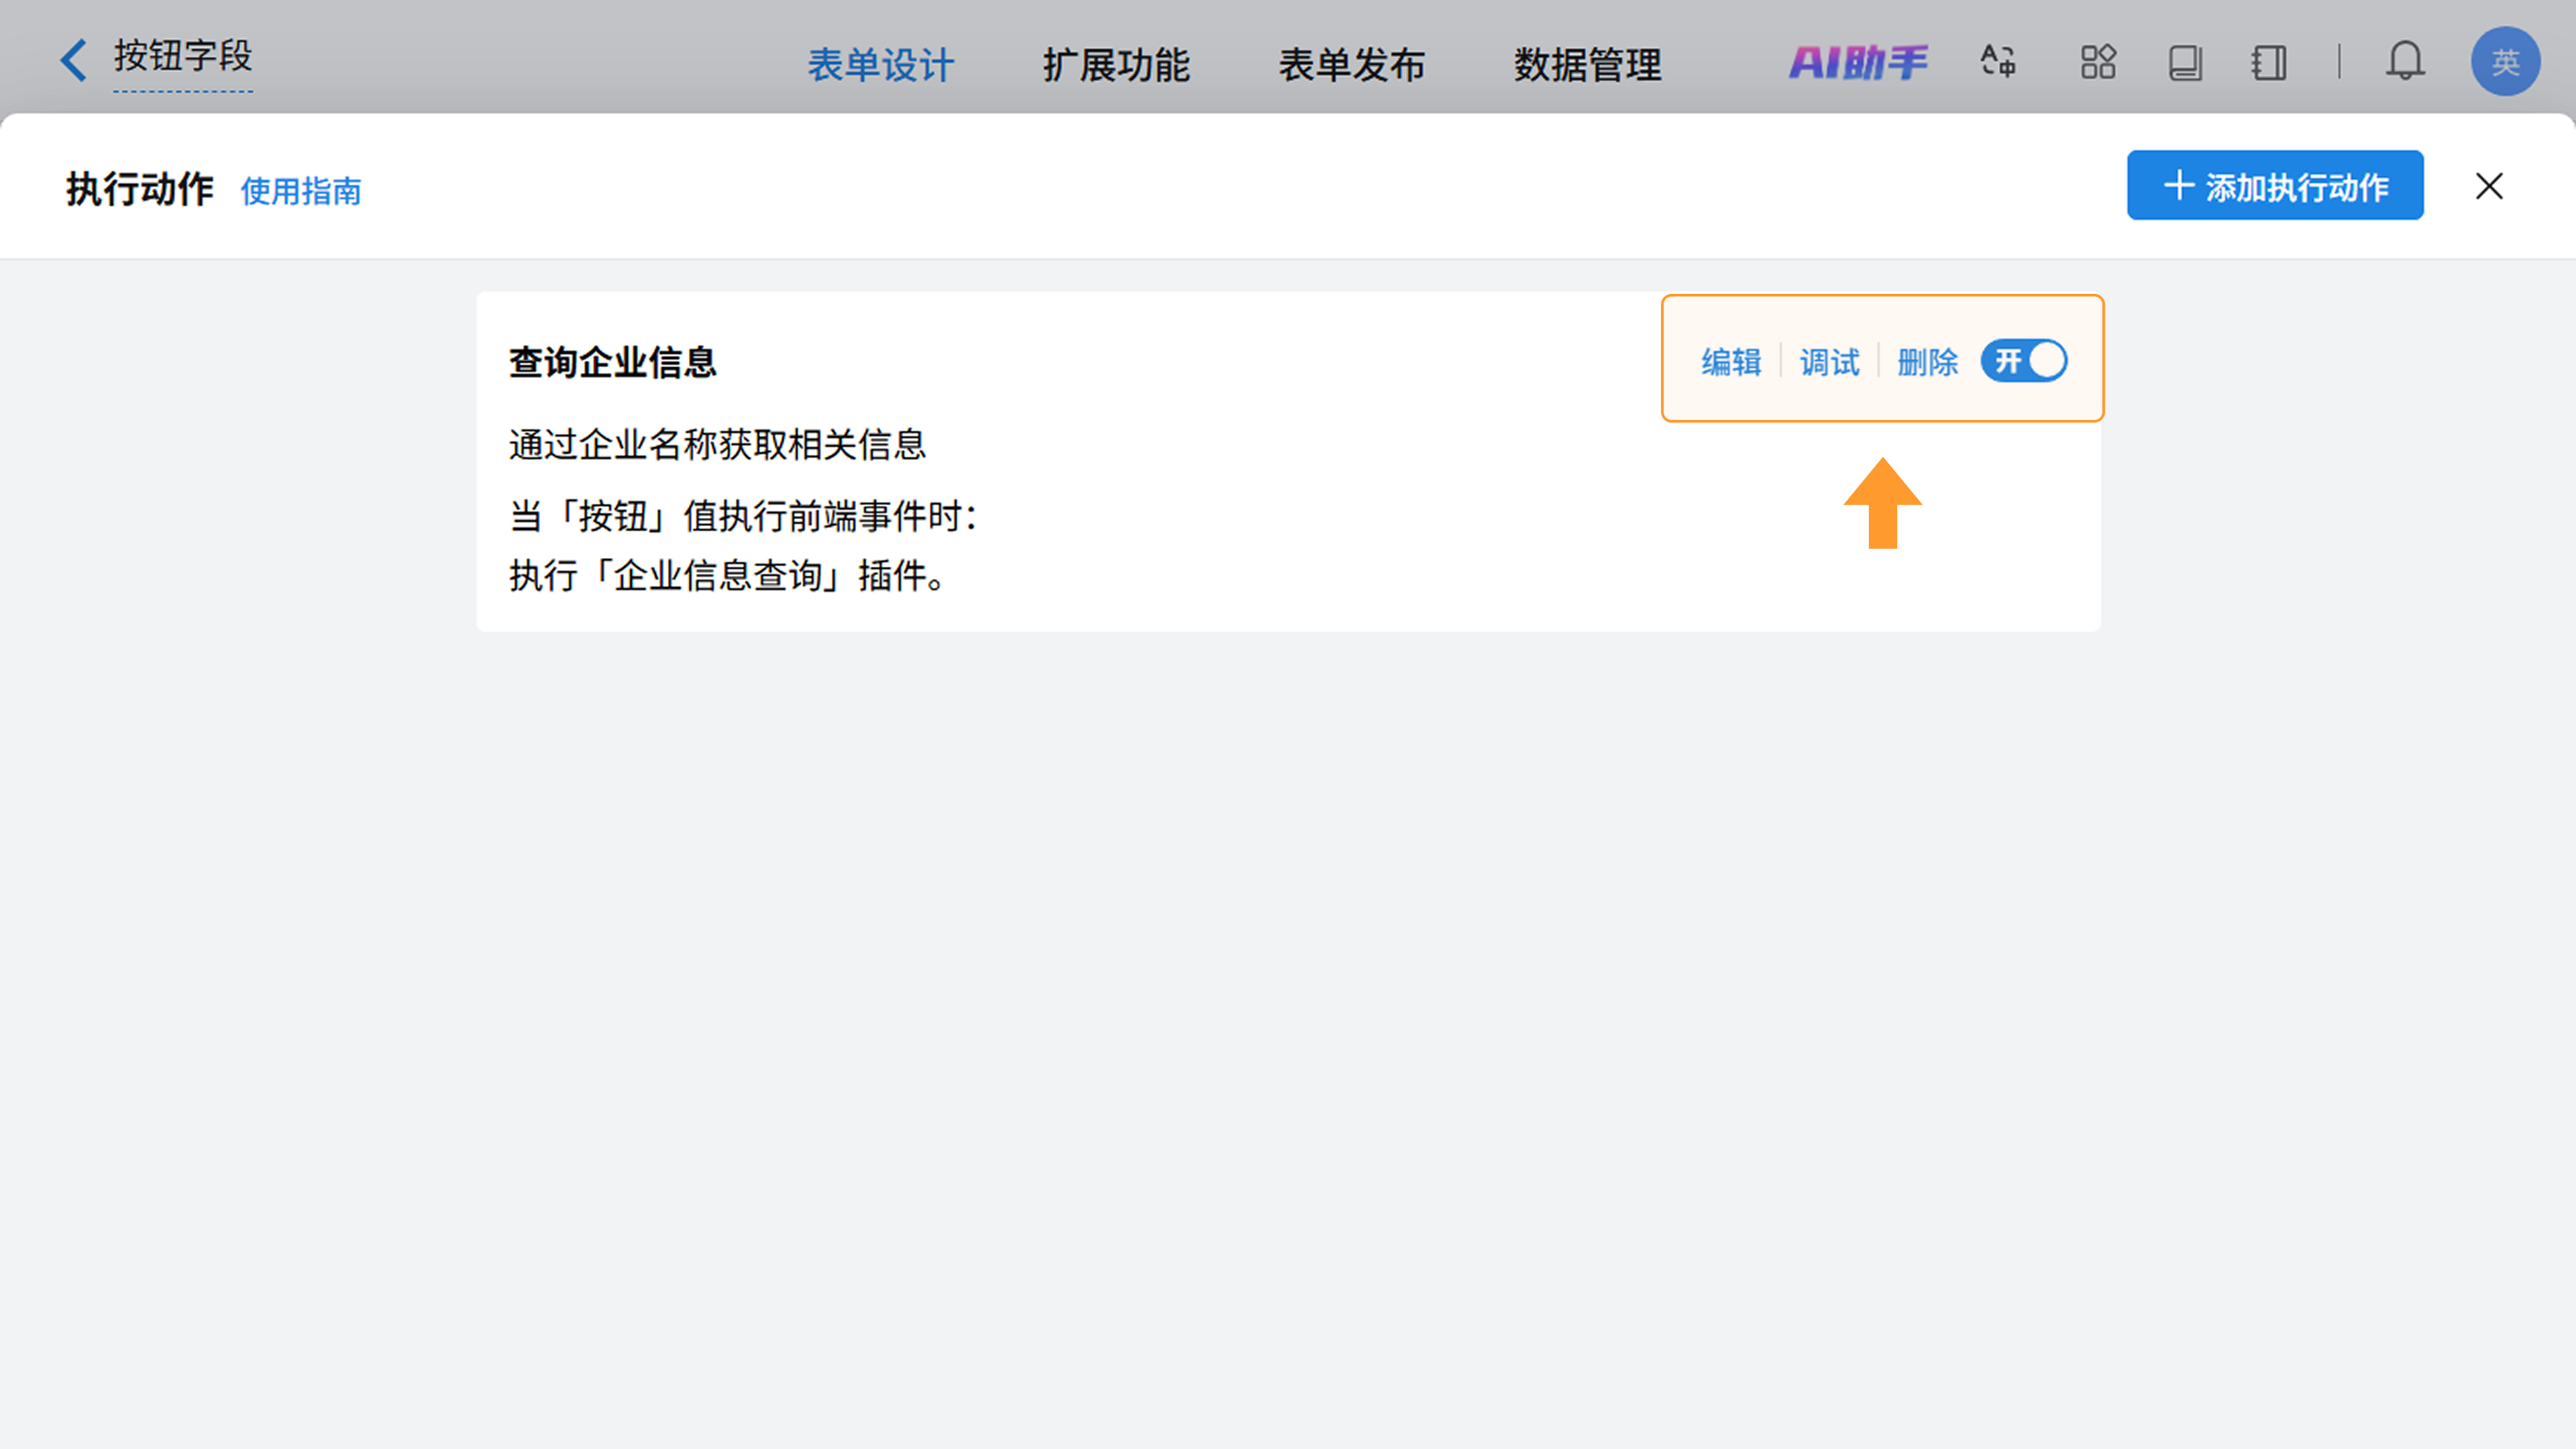This screenshot has height=1449, width=2576.
Task: Open notifications bell
Action: click(x=2405, y=62)
